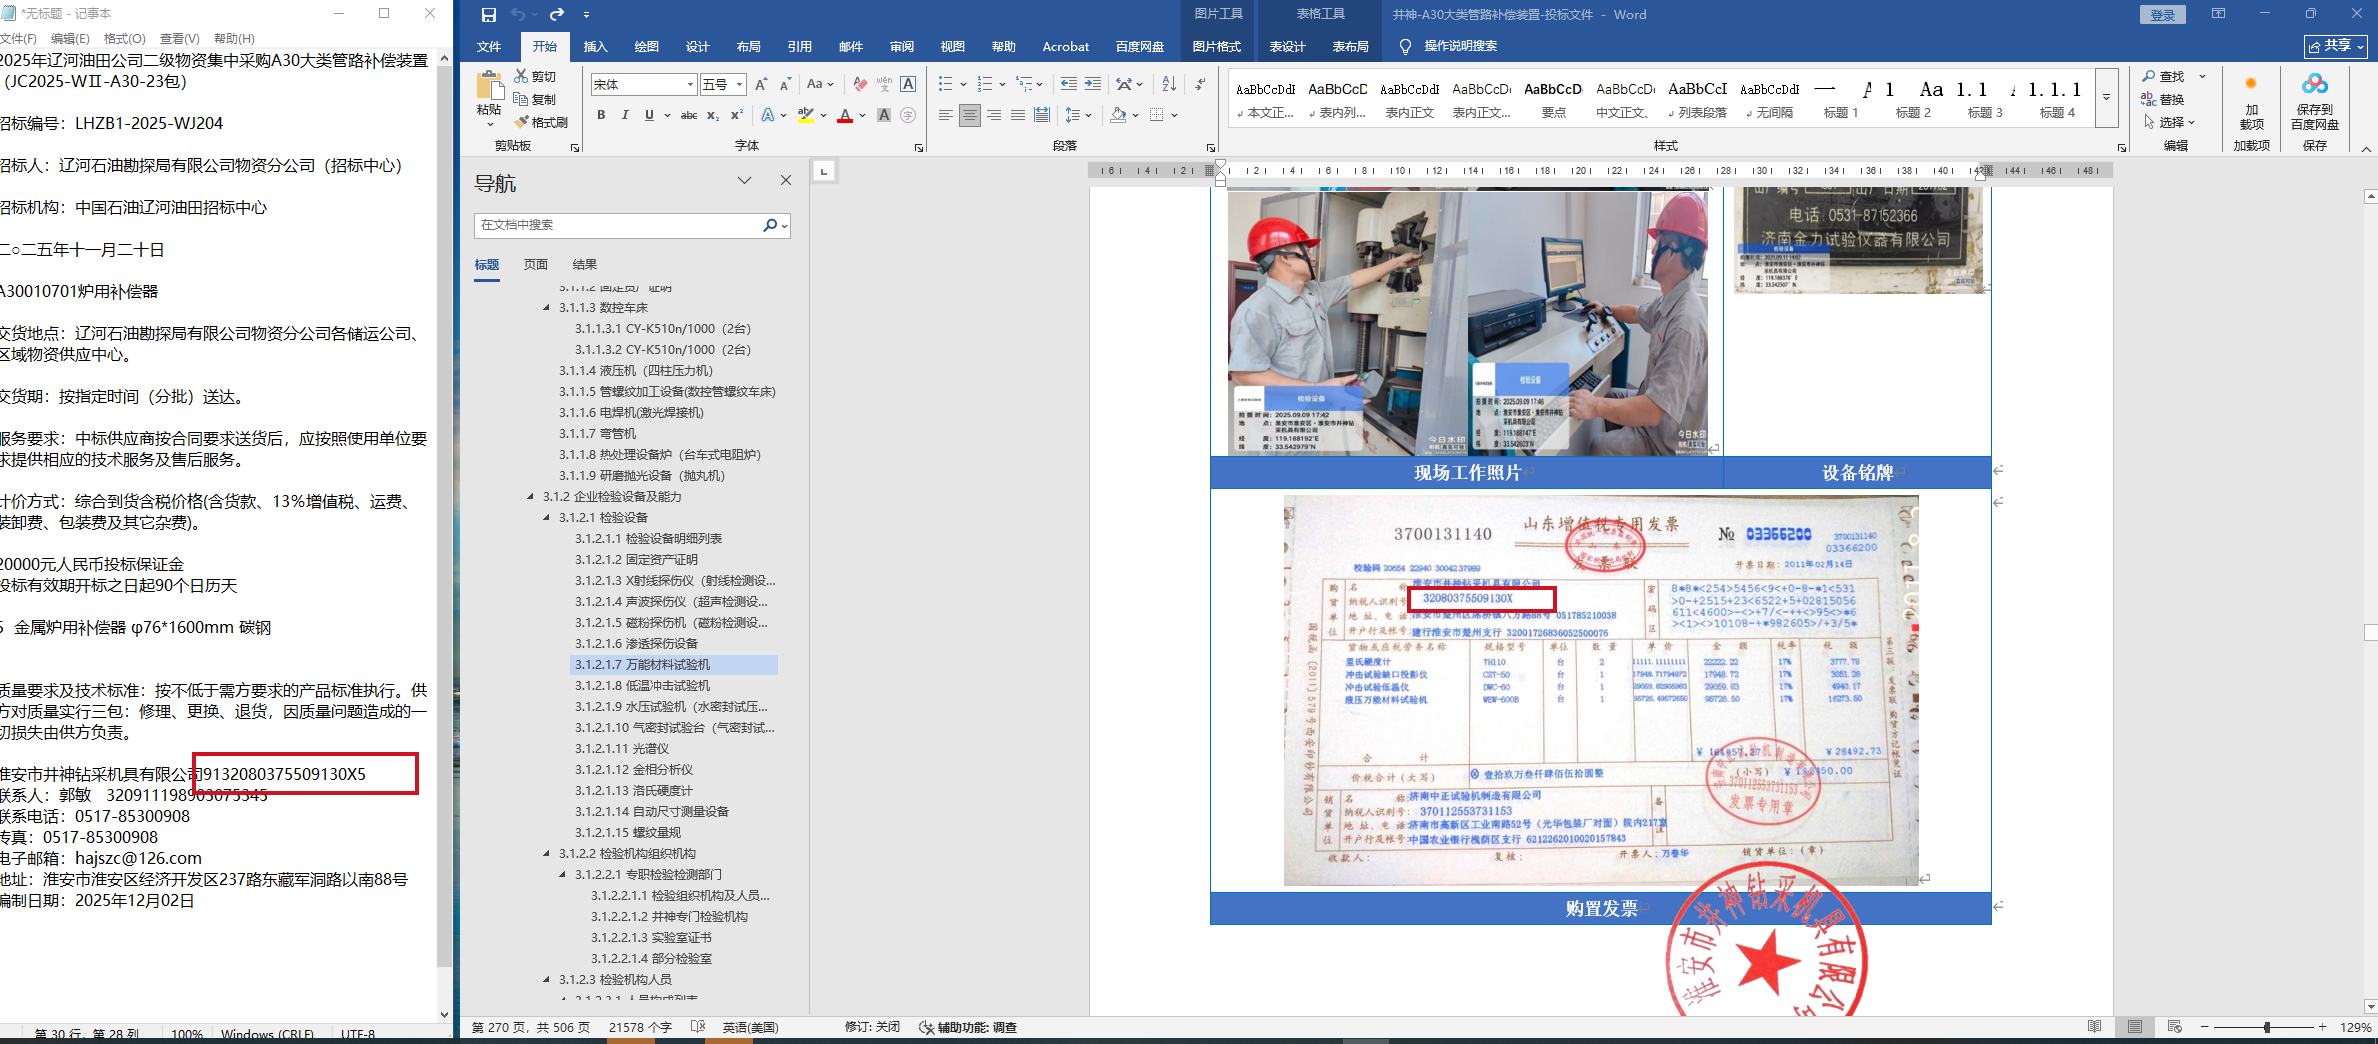The image size is (2378, 1044).
Task: Click the 登录 sign-in button
Action: pos(2162,15)
